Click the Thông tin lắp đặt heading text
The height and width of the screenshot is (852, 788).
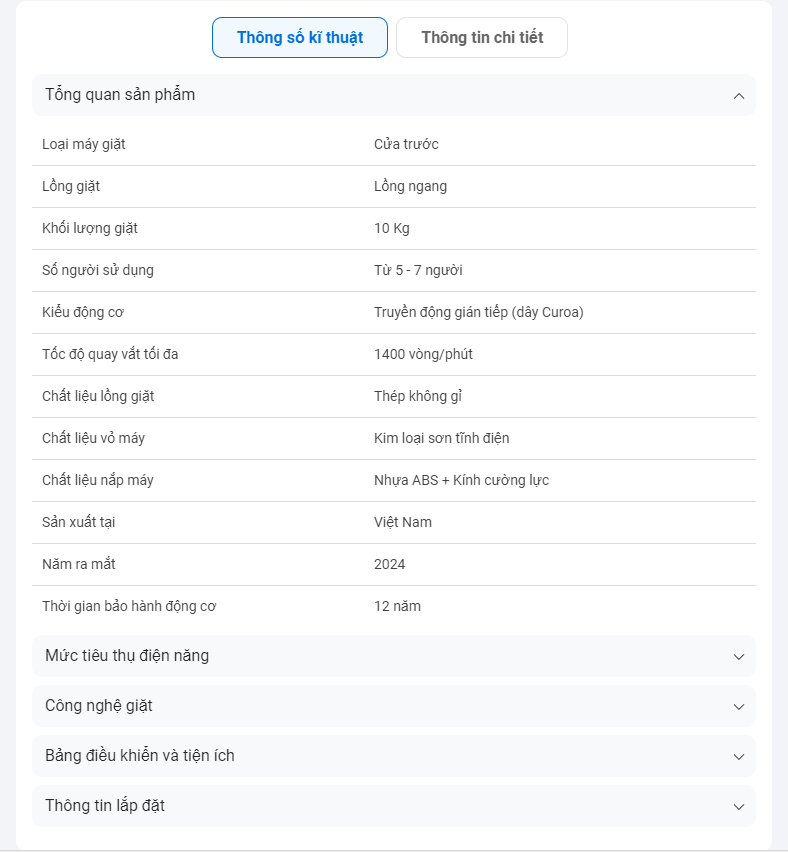pos(105,806)
